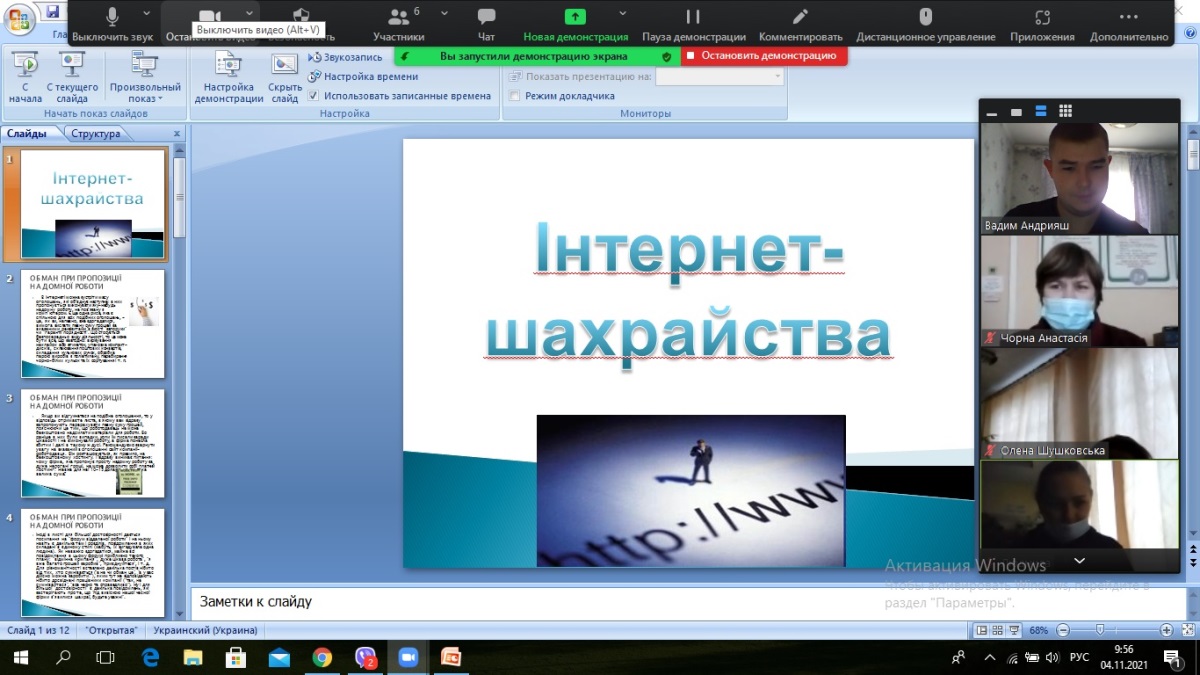Screen dimensions: 1200x675
Task: Select Чорна Анастасія video tile
Action: pyautogui.click(x=1079, y=291)
